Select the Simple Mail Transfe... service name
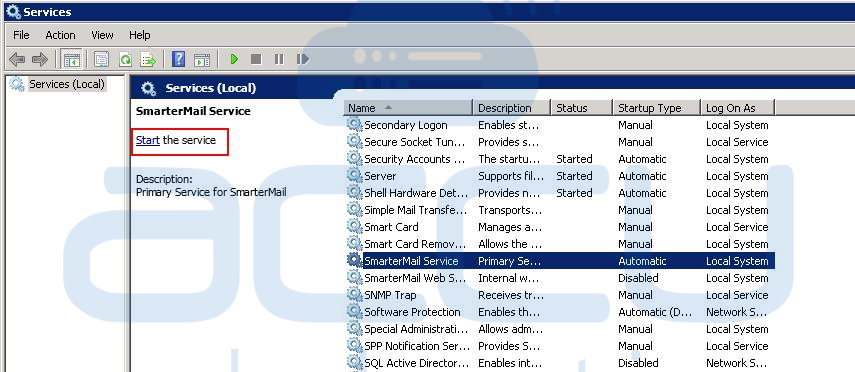855x372 pixels. [416, 210]
